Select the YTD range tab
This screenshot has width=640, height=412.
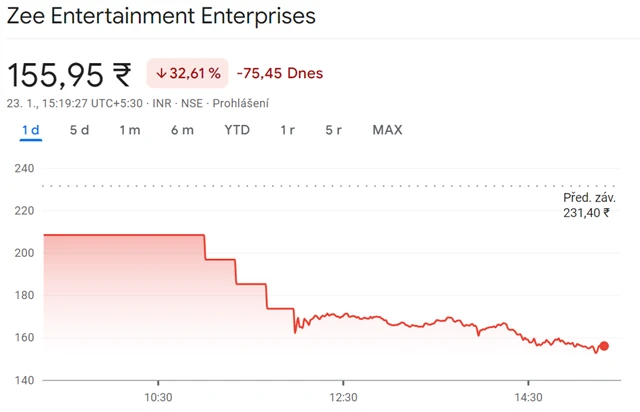[237, 130]
